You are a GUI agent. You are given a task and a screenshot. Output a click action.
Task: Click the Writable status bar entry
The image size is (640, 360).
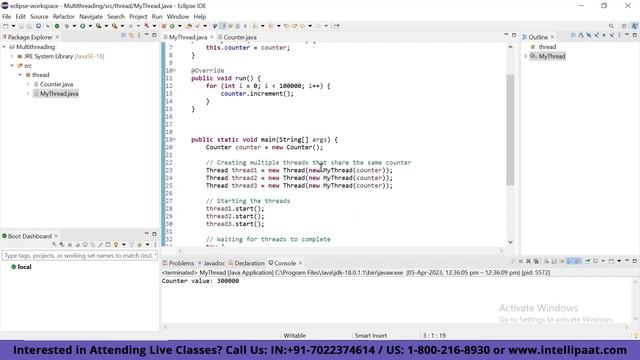[x=294, y=336]
